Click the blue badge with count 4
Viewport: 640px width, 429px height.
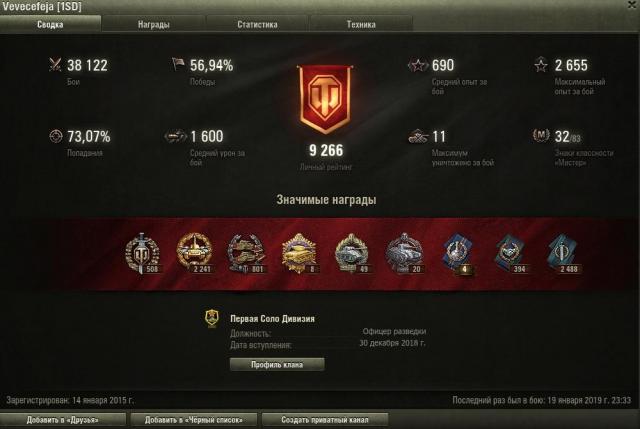pos(458,253)
